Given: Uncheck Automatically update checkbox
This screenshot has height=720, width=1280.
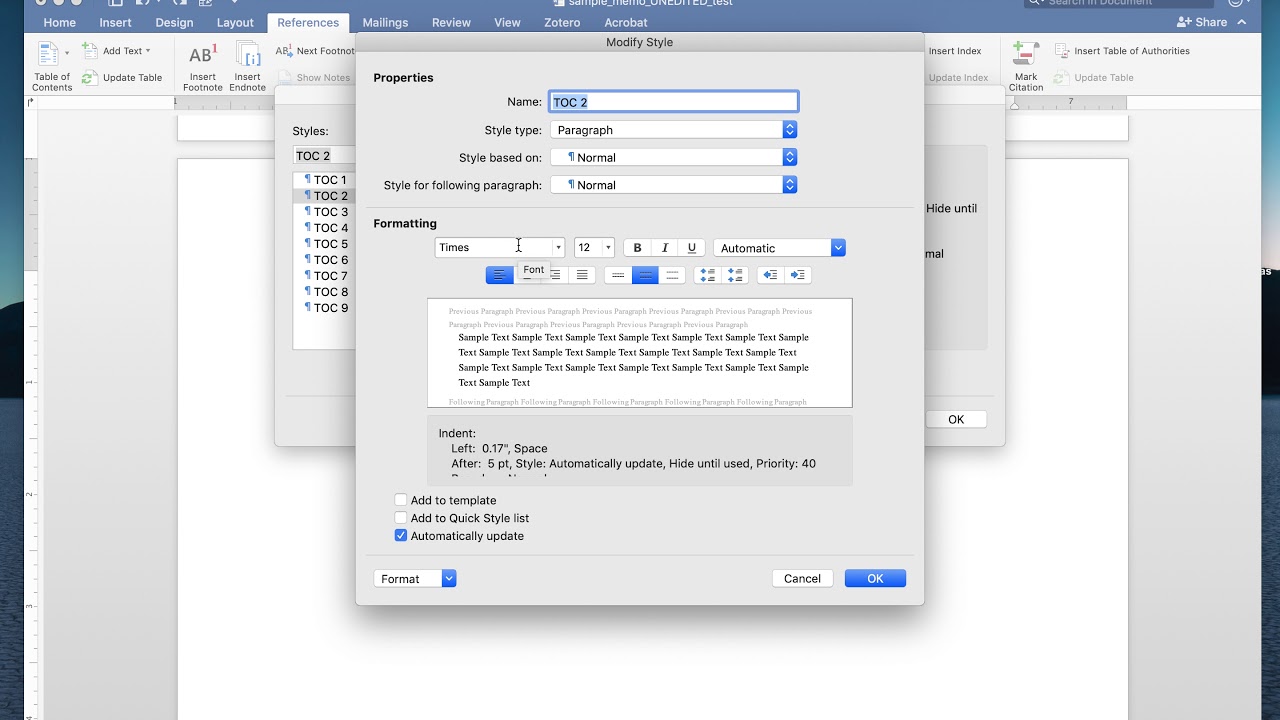Looking at the screenshot, I should 401,536.
